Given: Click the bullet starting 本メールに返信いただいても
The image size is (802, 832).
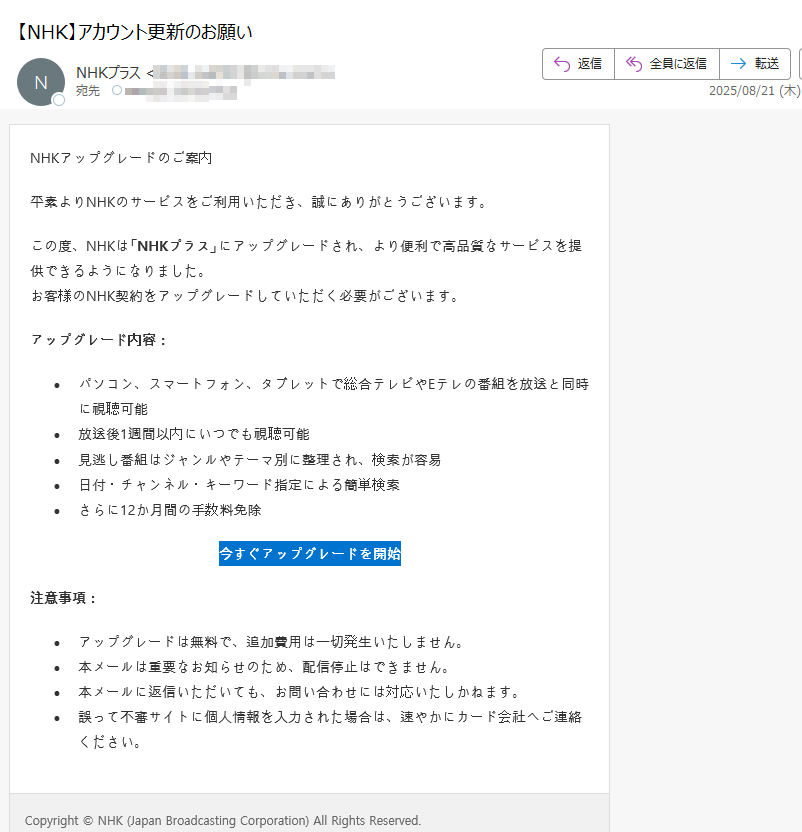Looking at the screenshot, I should (300, 692).
